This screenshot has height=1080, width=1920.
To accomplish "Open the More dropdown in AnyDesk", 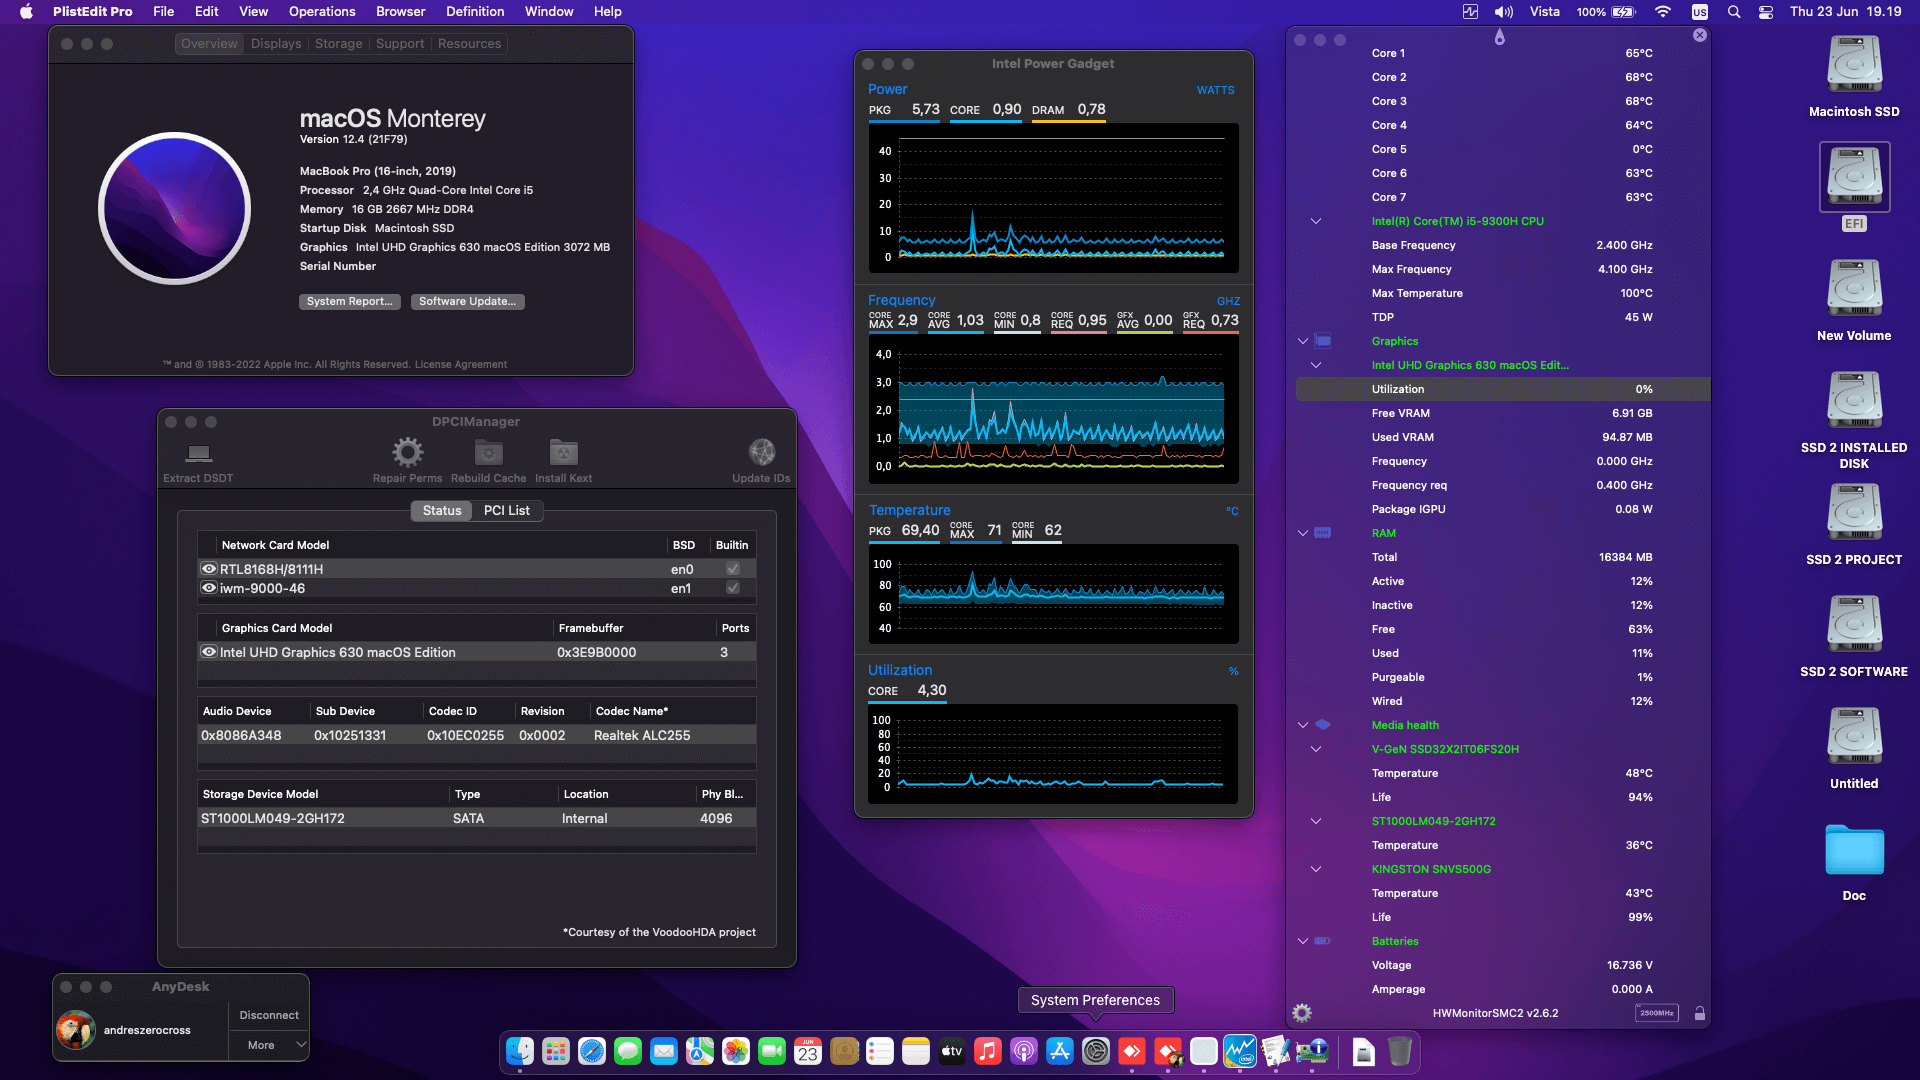I will (268, 1044).
